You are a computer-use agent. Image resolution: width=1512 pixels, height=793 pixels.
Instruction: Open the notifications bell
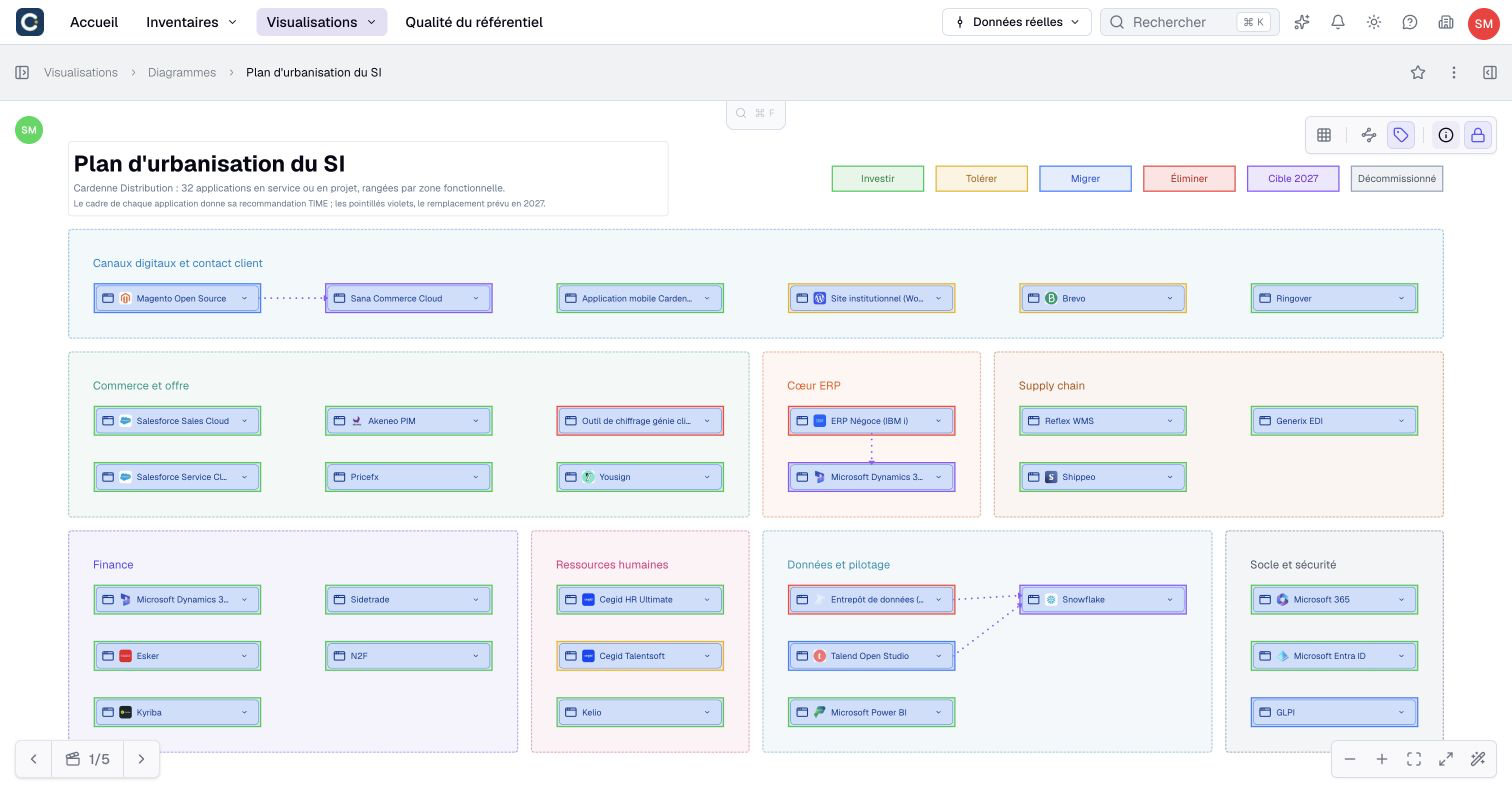click(1338, 22)
